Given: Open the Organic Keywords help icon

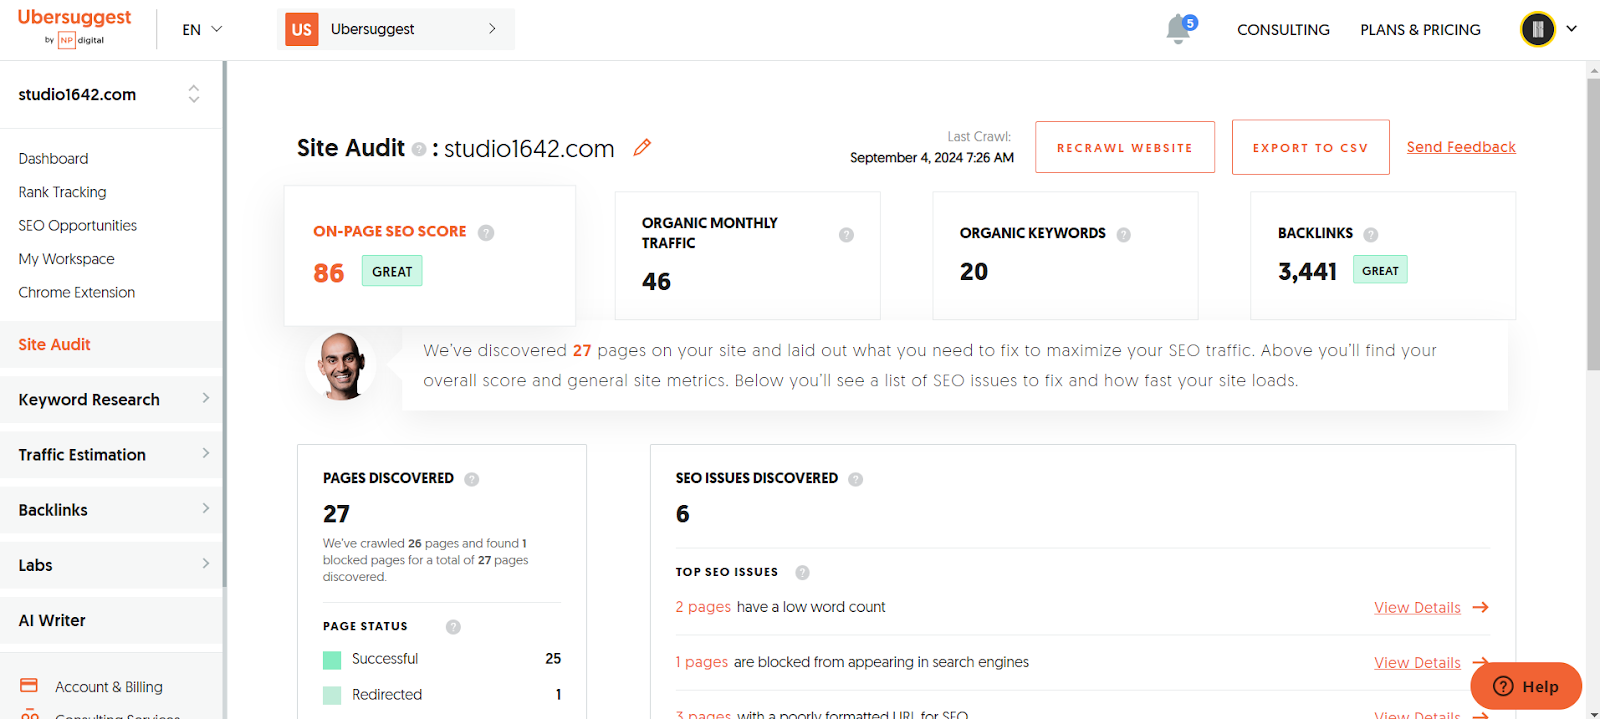Looking at the screenshot, I should [1123, 234].
